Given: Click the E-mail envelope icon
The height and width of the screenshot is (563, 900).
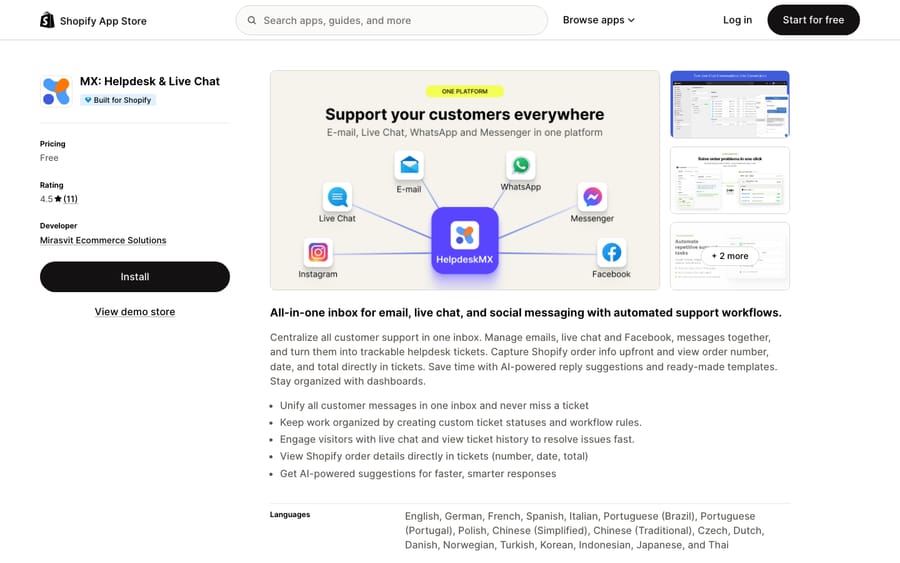Looking at the screenshot, I should click(409, 165).
